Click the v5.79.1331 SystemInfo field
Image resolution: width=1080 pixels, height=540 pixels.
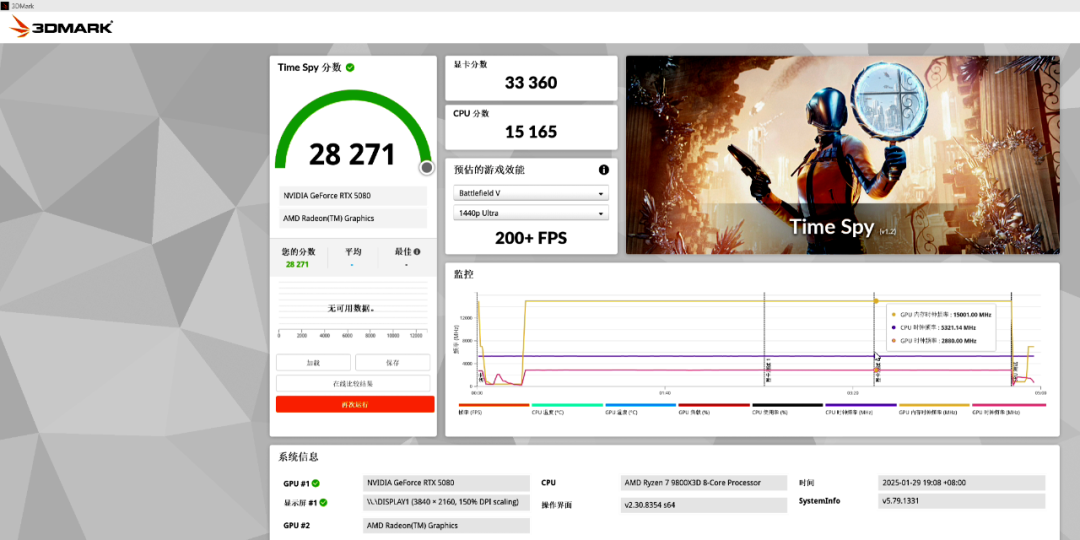click(962, 501)
